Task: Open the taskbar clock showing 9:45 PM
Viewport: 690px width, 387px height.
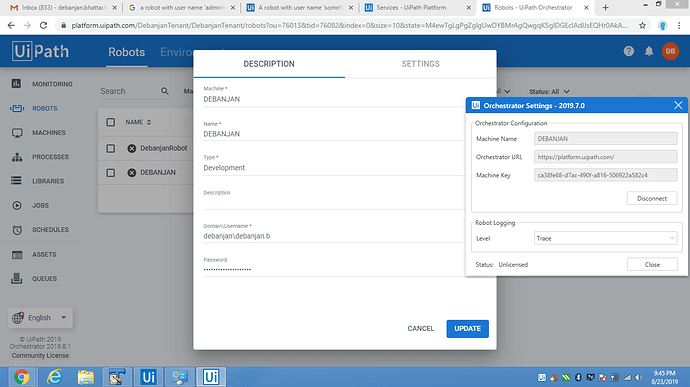Action: point(664,377)
